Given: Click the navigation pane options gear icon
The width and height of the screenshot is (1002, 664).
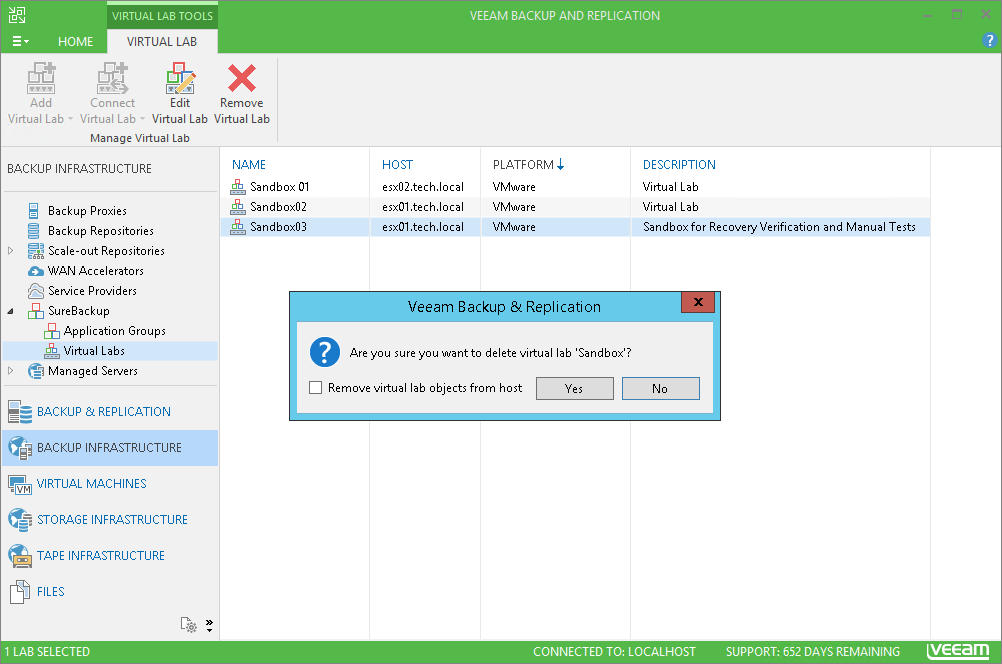Looking at the screenshot, I should point(189,624).
